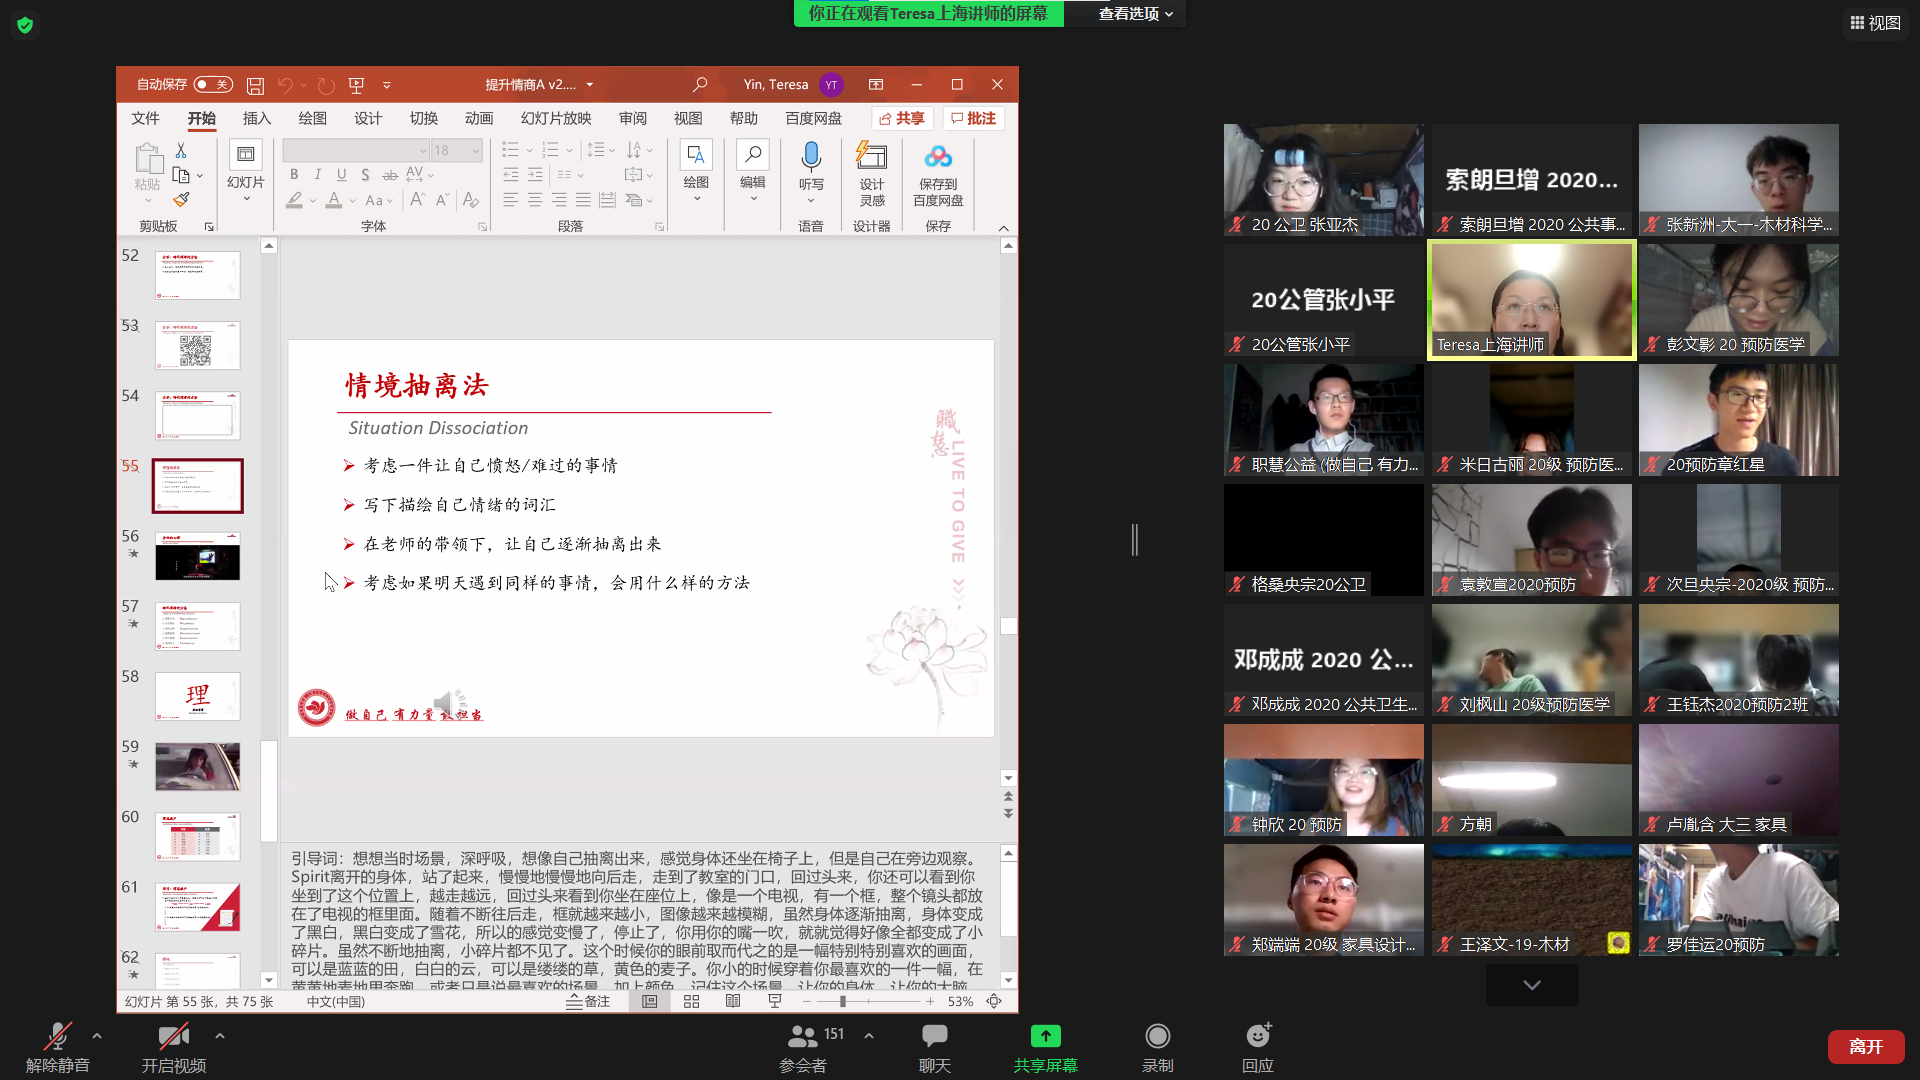Expand the Zoom view options dropdown
The height and width of the screenshot is (1080, 1920).
[1135, 13]
